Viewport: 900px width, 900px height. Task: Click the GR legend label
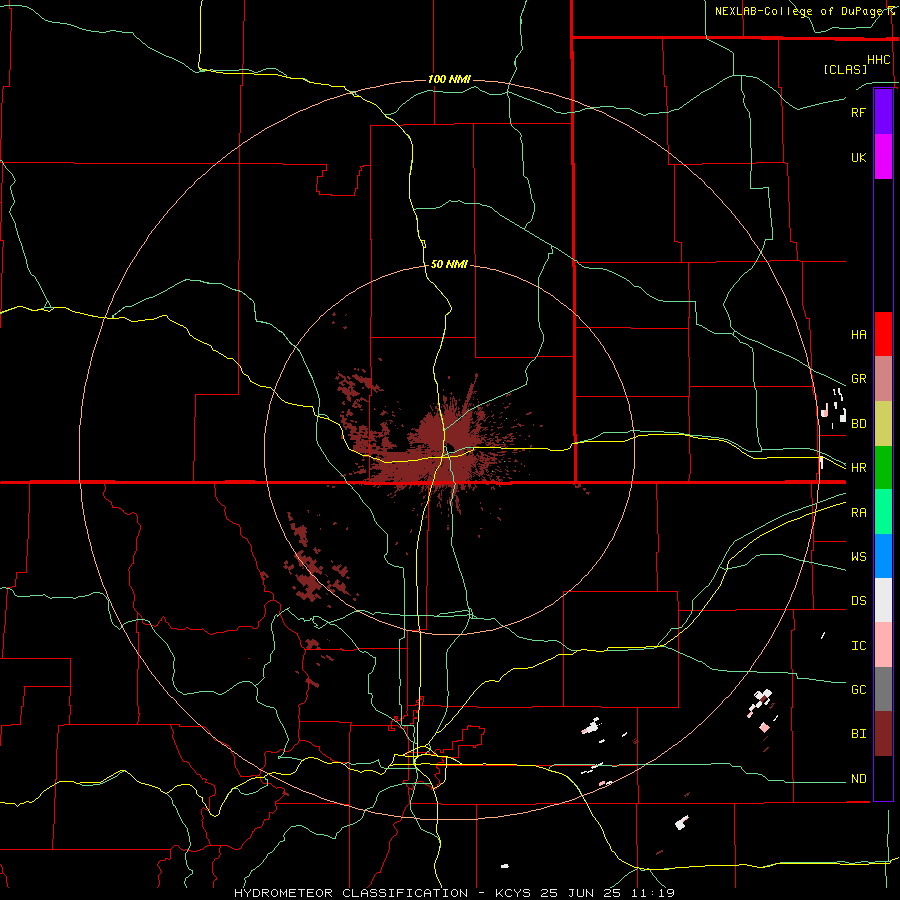pos(858,379)
